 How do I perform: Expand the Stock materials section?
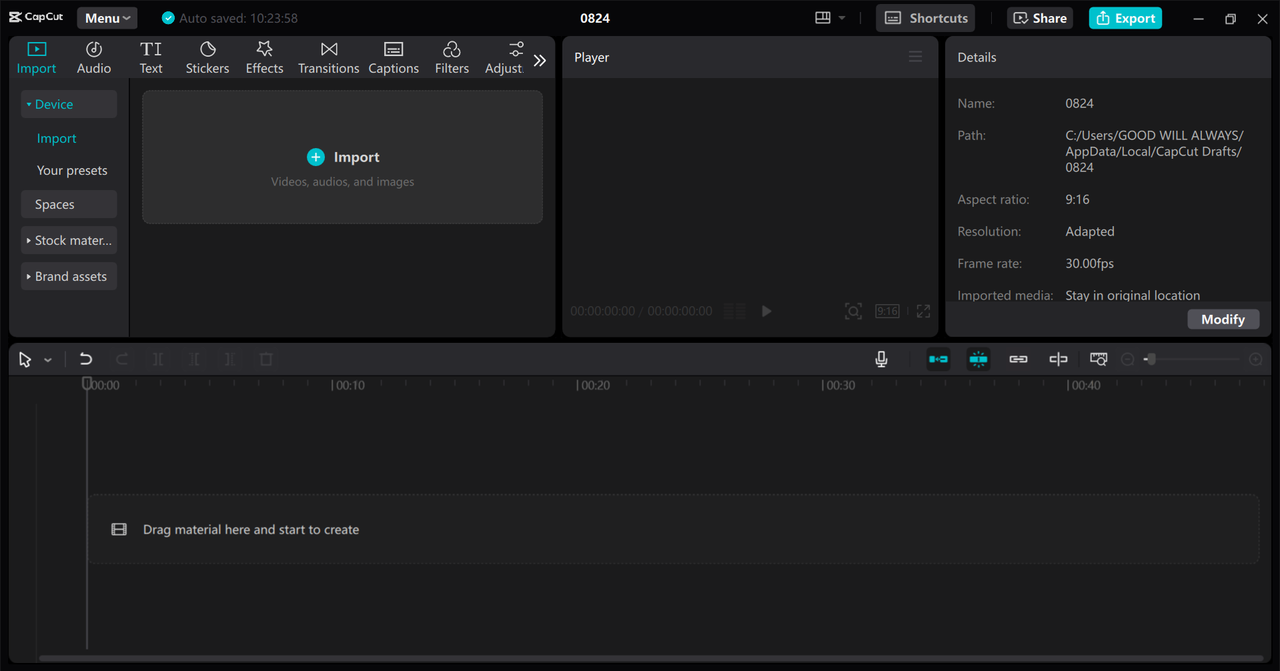click(x=69, y=240)
